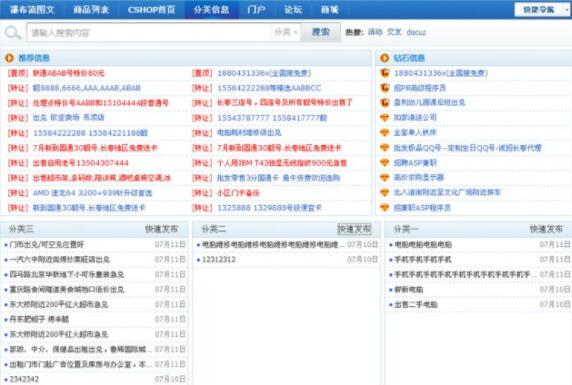This screenshot has width=572, height=385.
Task: Focus the search content input field
Action: (150, 32)
